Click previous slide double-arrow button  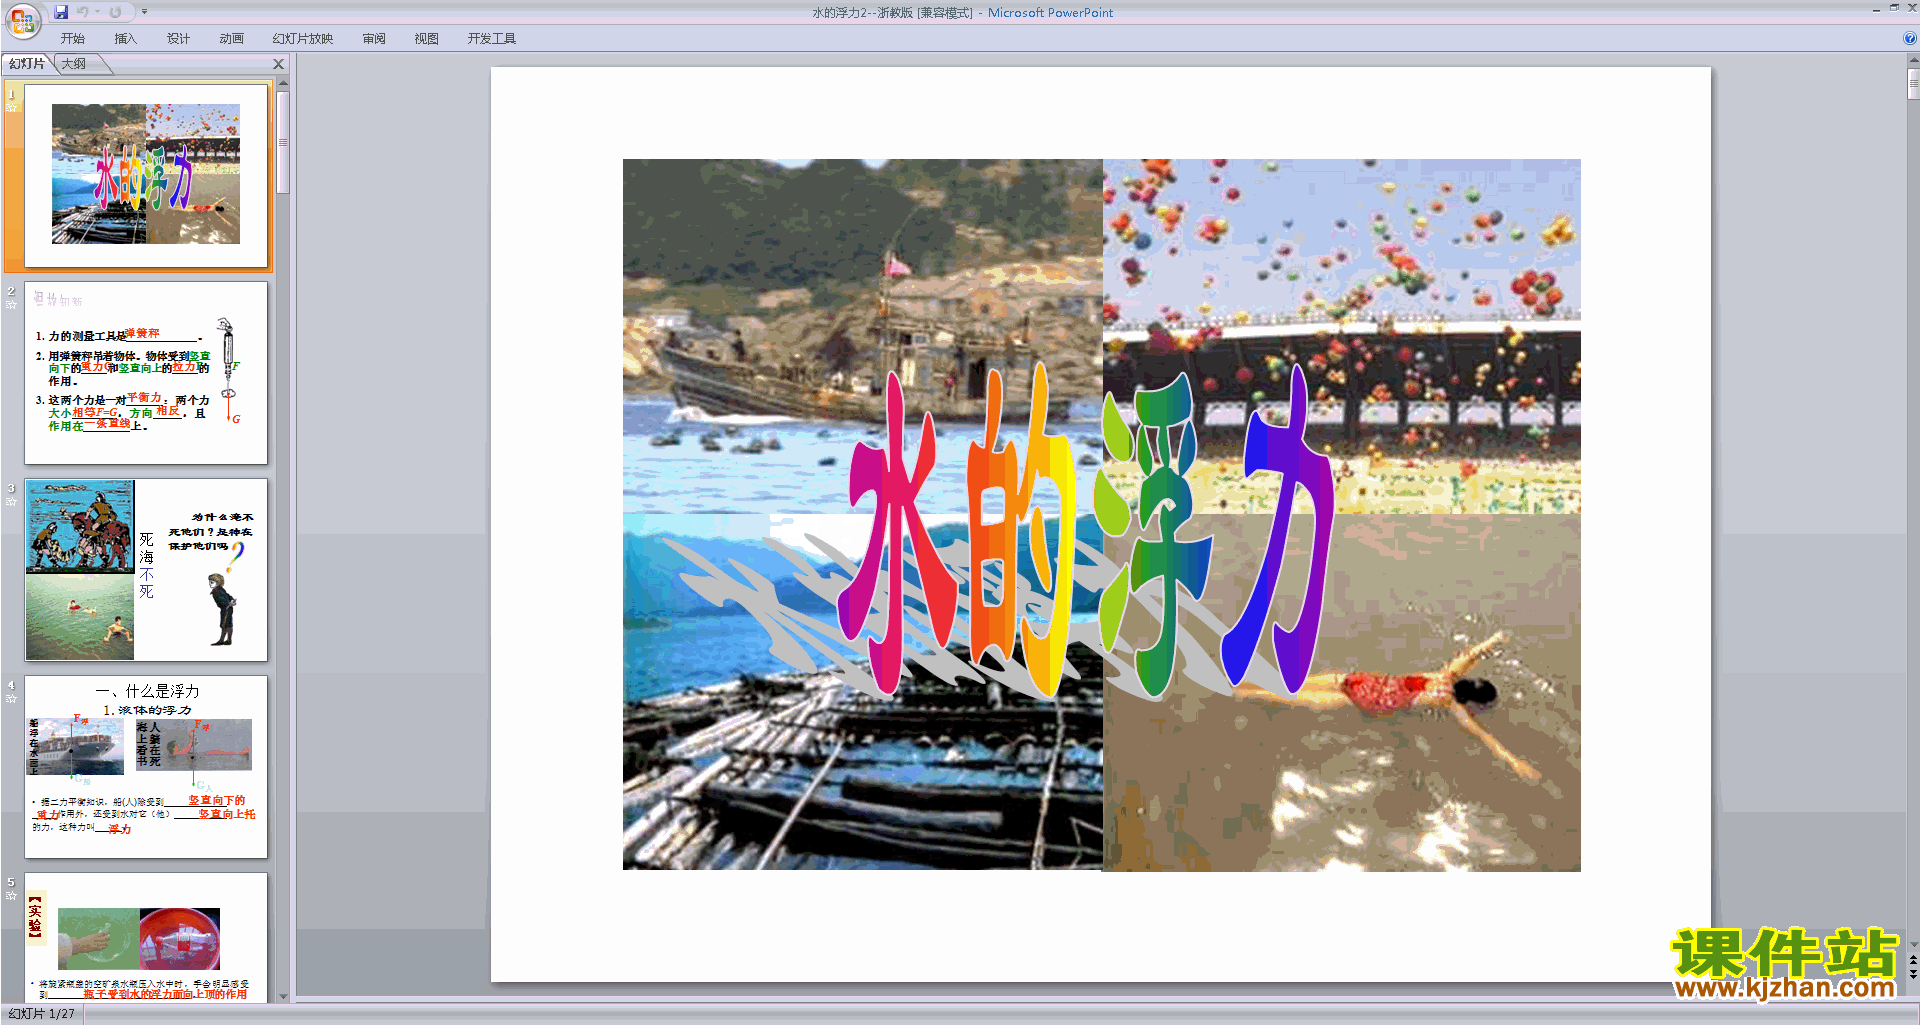pos(1913,960)
